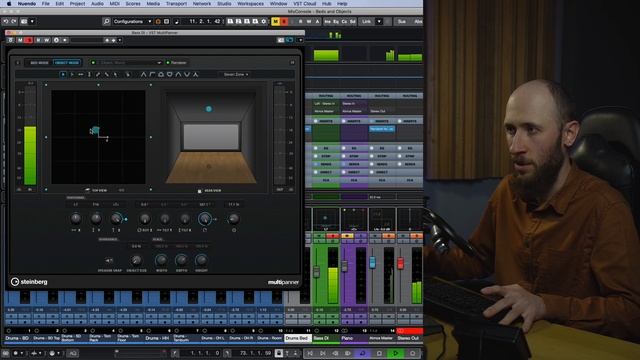The image size is (640, 360).
Task: Click the Eq rack toolbar button
Action: point(336,21)
